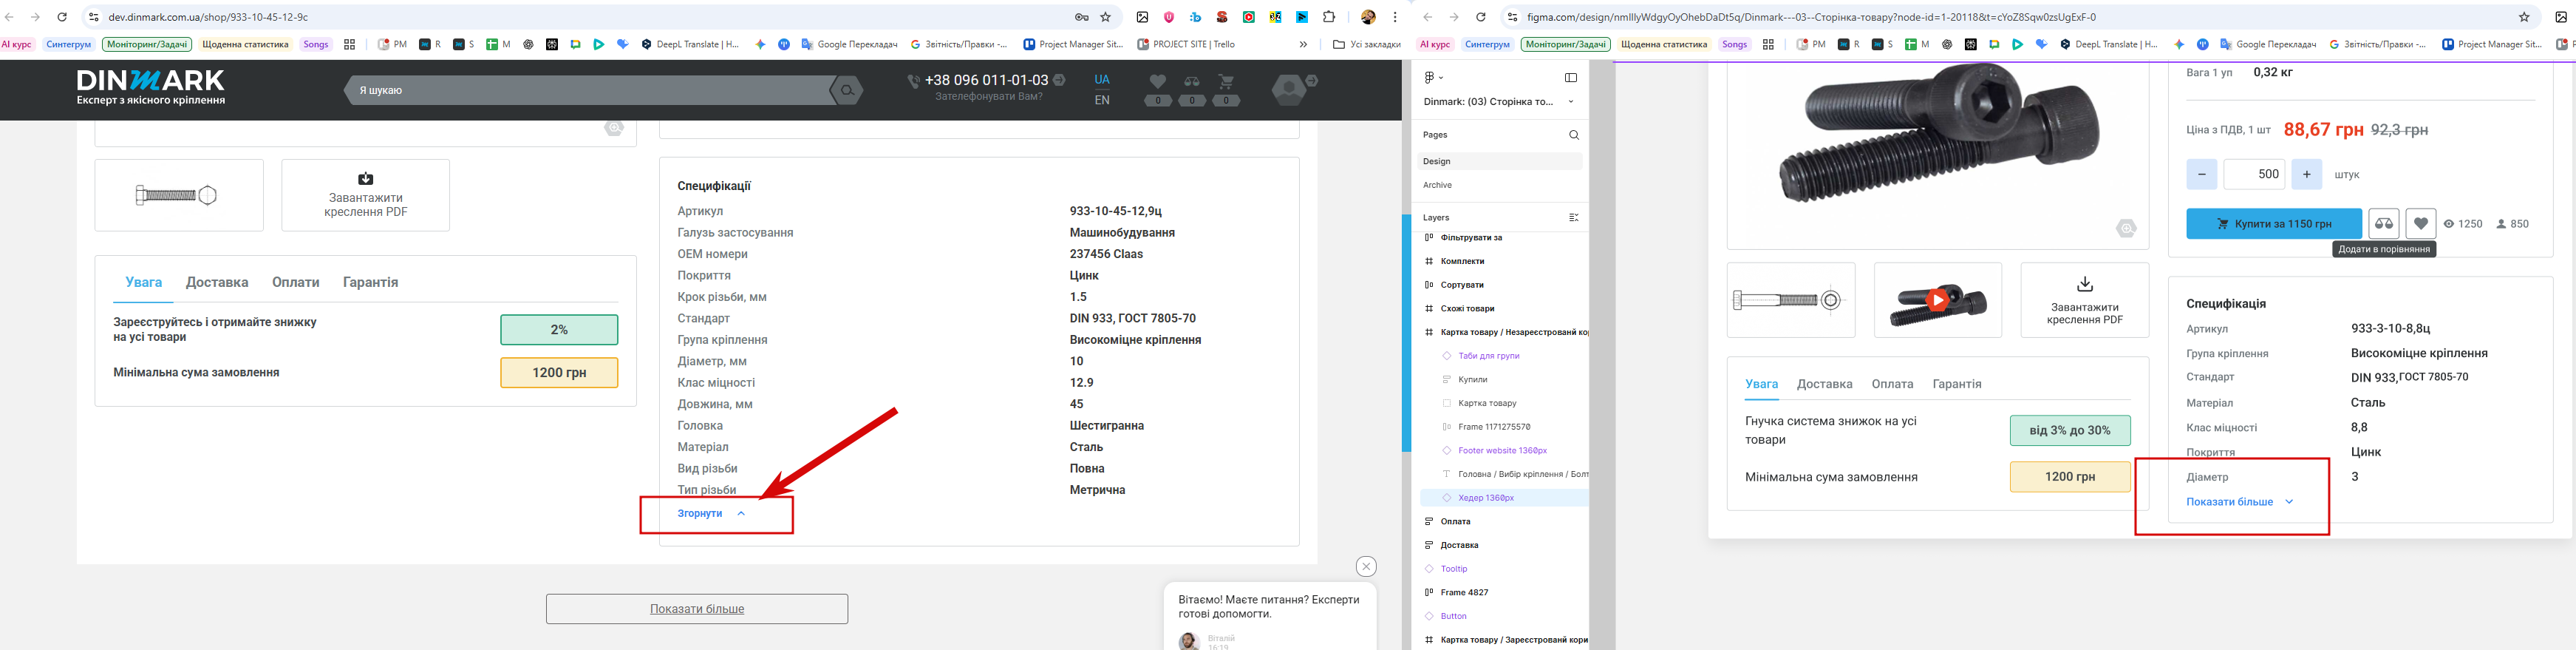Viewport: 2576px width, 650px height.
Task: Open the Dinmark comparison scales icon
Action: click(1191, 81)
